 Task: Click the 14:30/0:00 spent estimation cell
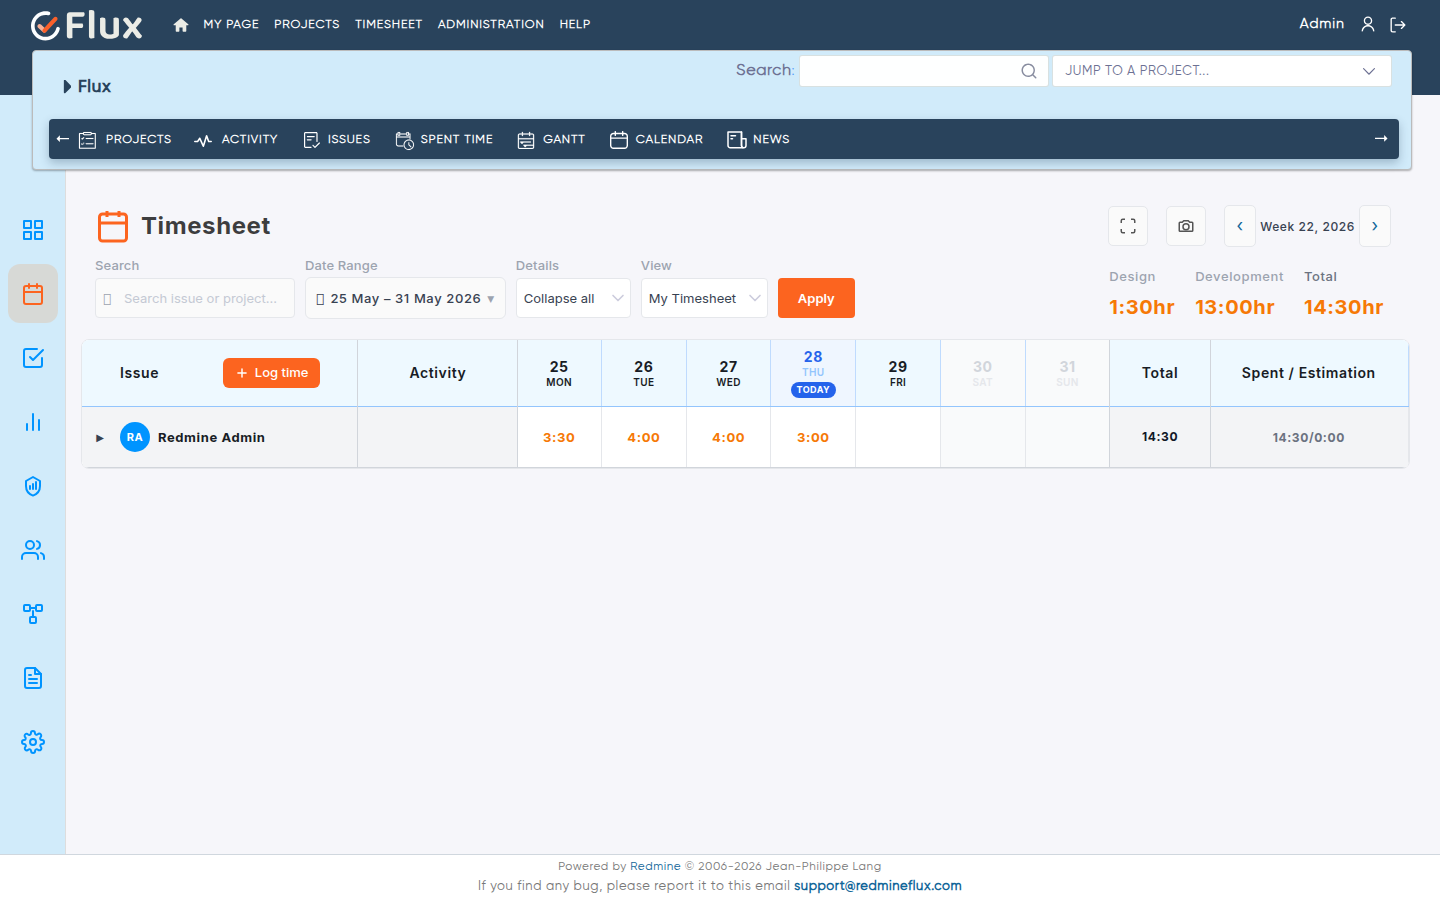click(x=1309, y=438)
